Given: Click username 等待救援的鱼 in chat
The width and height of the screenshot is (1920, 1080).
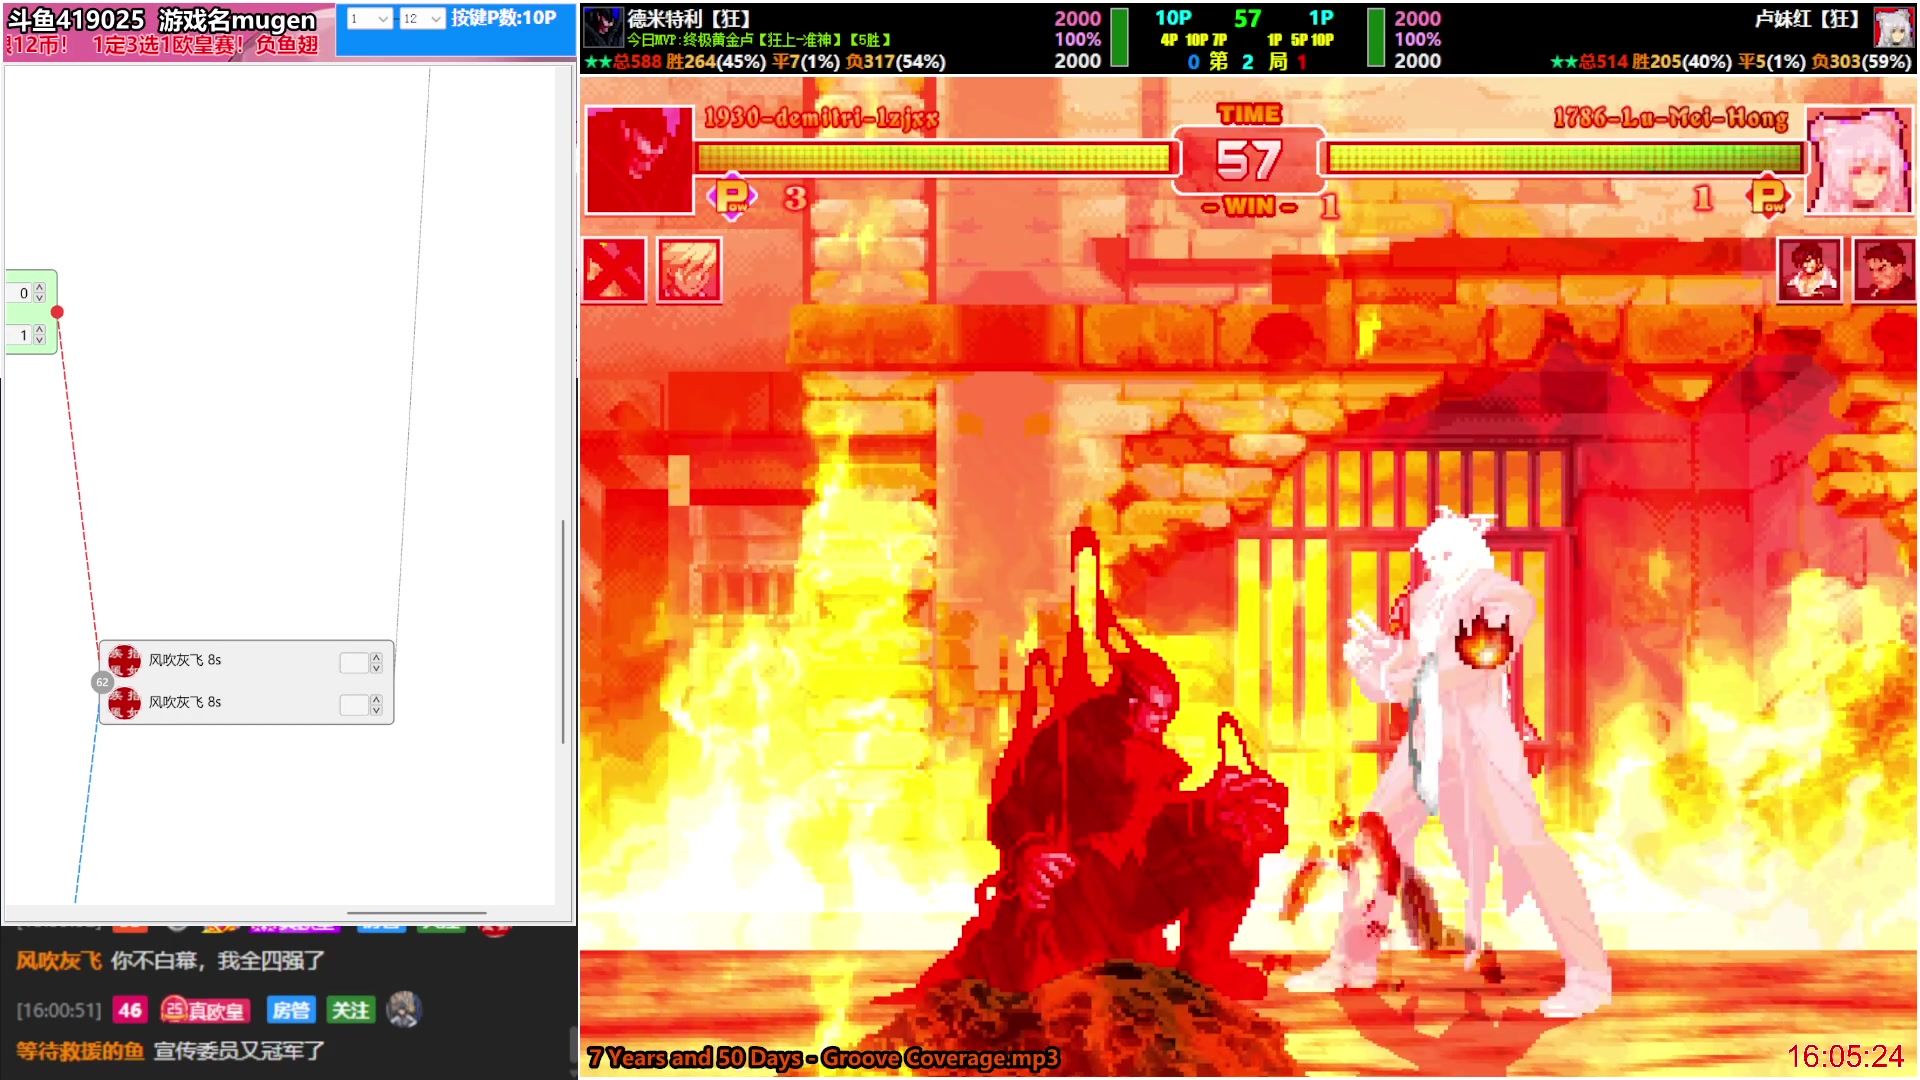Looking at the screenshot, I should point(80,1051).
